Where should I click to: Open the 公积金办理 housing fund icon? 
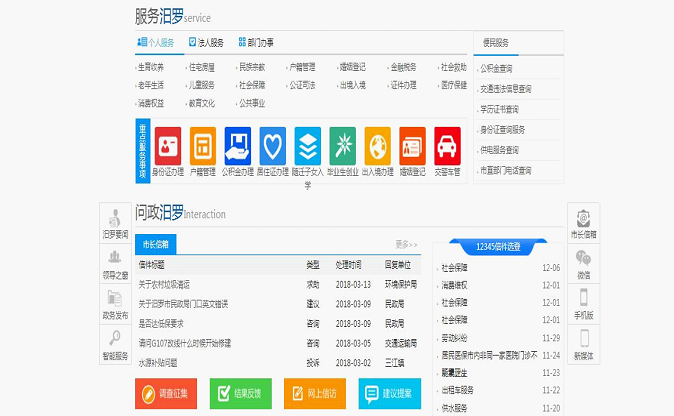[x=238, y=146]
